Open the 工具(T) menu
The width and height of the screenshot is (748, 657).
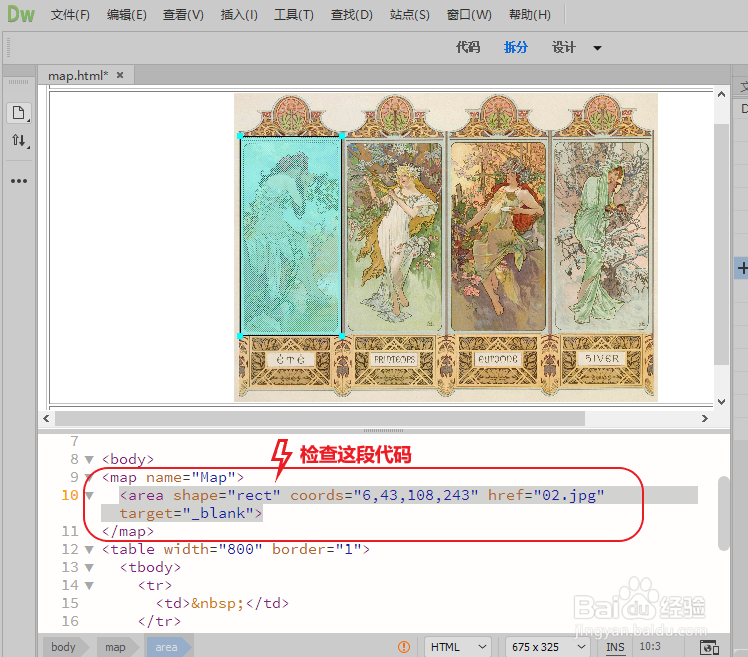tap(294, 15)
